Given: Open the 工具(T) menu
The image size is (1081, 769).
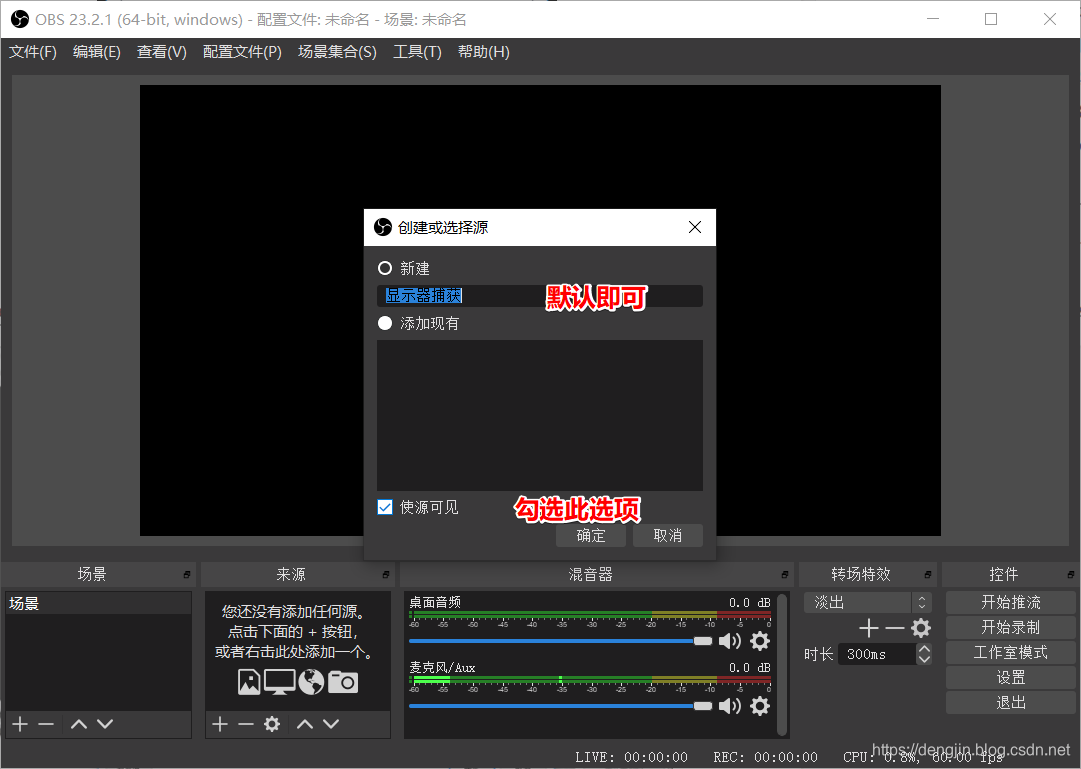Looking at the screenshot, I should point(417,52).
